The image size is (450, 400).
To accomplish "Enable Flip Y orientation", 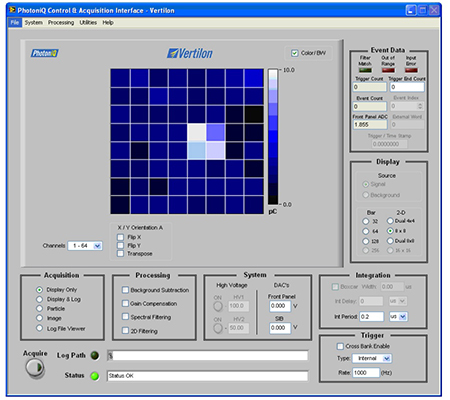I will (120, 245).
